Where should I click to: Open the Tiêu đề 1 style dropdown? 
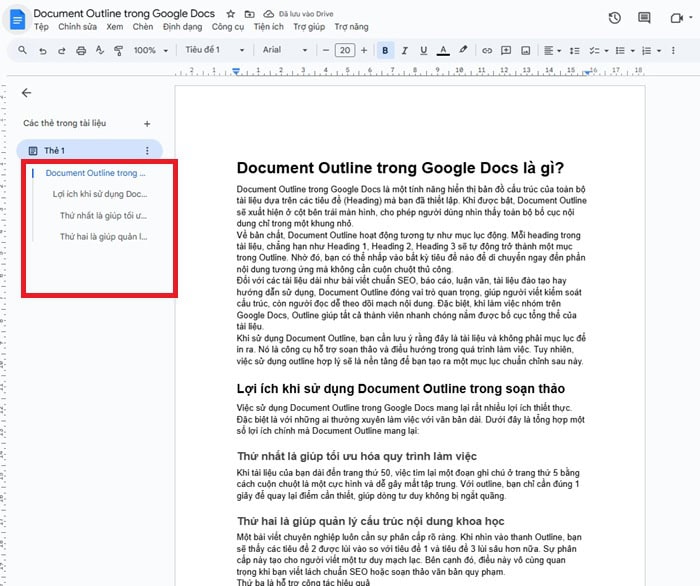pos(215,50)
